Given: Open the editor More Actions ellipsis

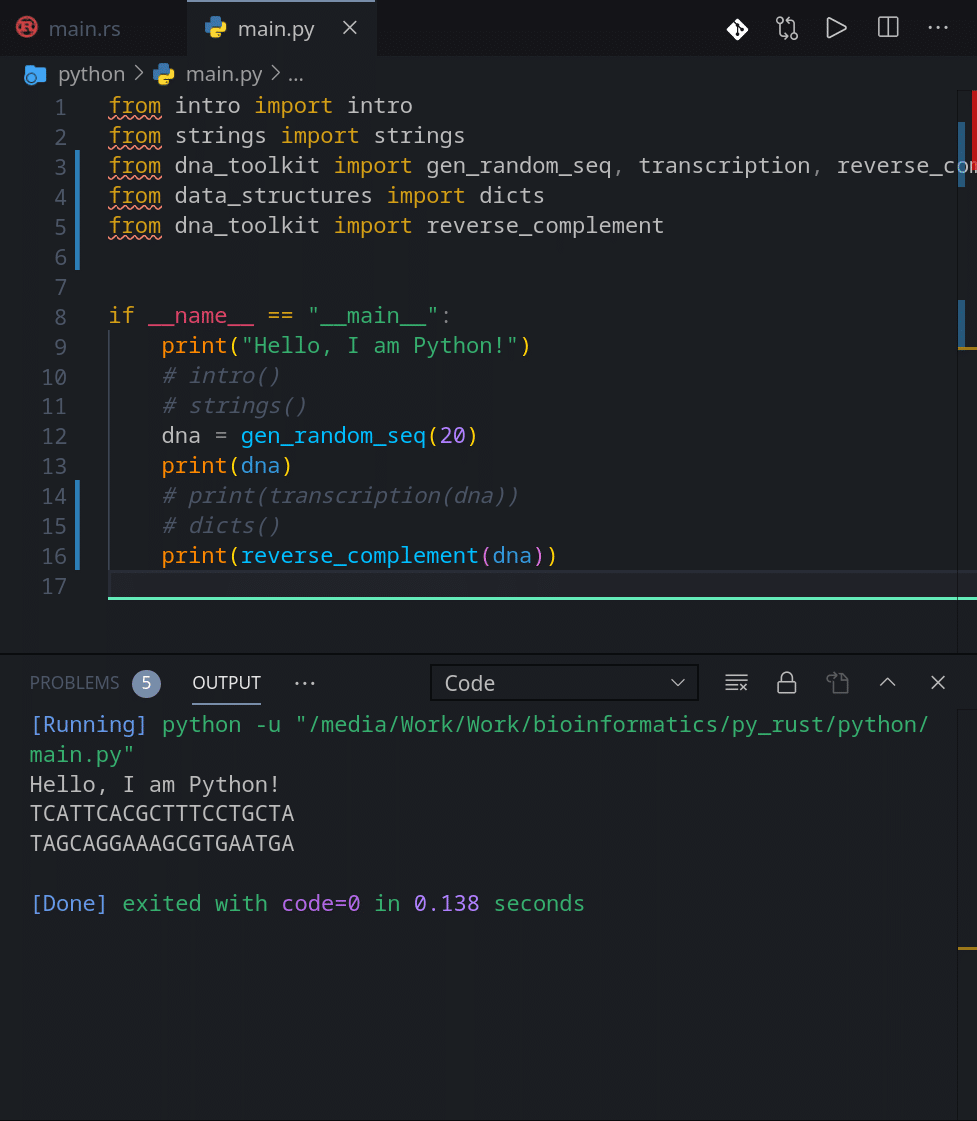Looking at the screenshot, I should click(x=938, y=28).
